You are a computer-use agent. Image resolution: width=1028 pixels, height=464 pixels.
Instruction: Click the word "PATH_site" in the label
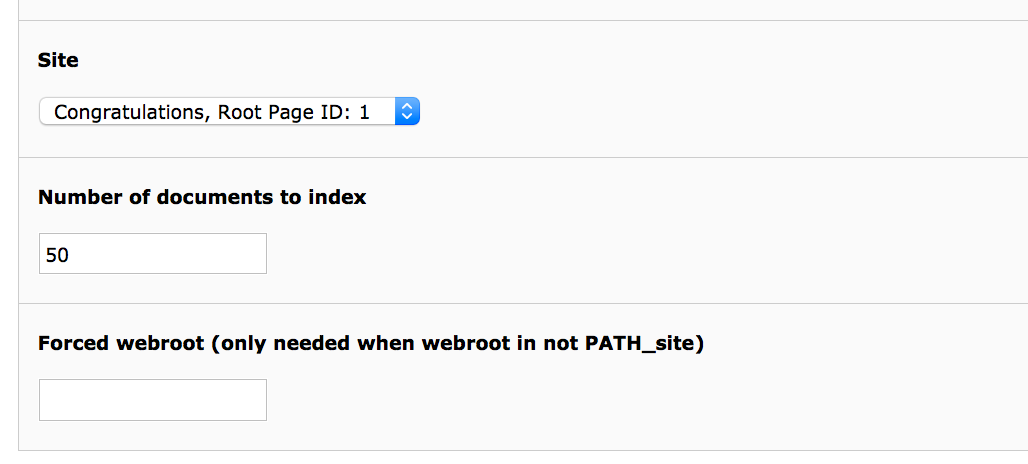[646, 344]
